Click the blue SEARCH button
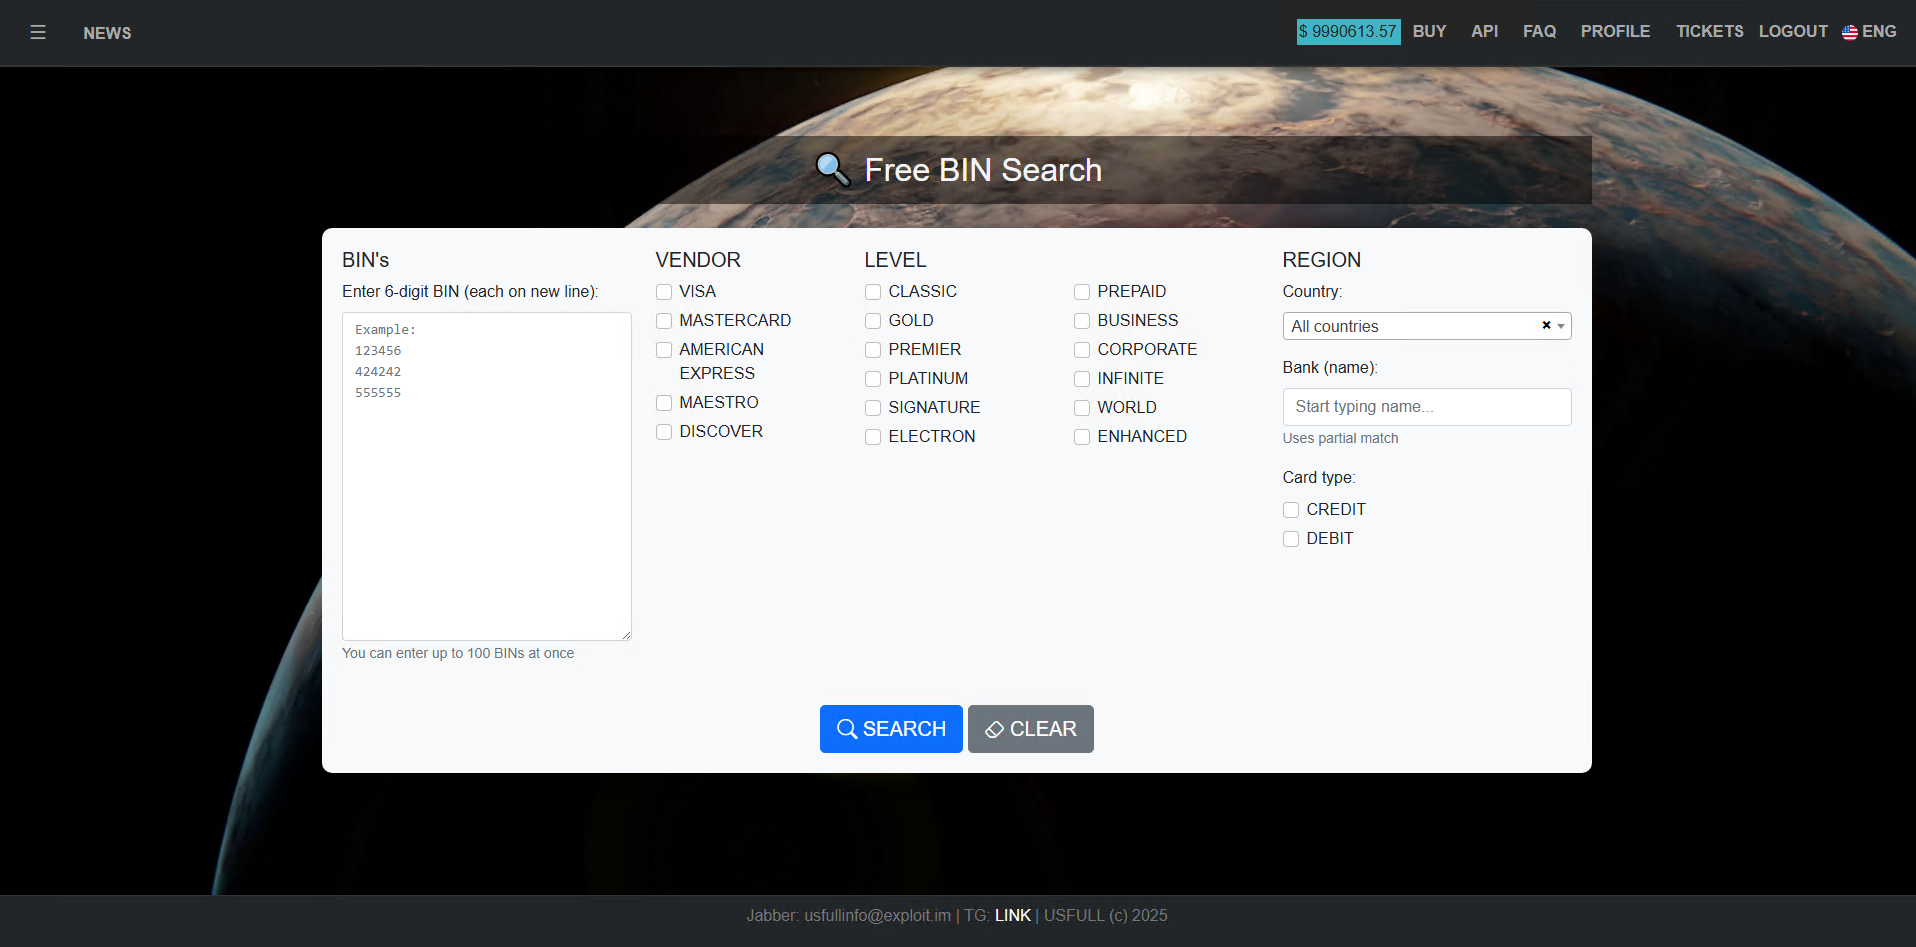Viewport: 1916px width, 947px height. tap(891, 729)
